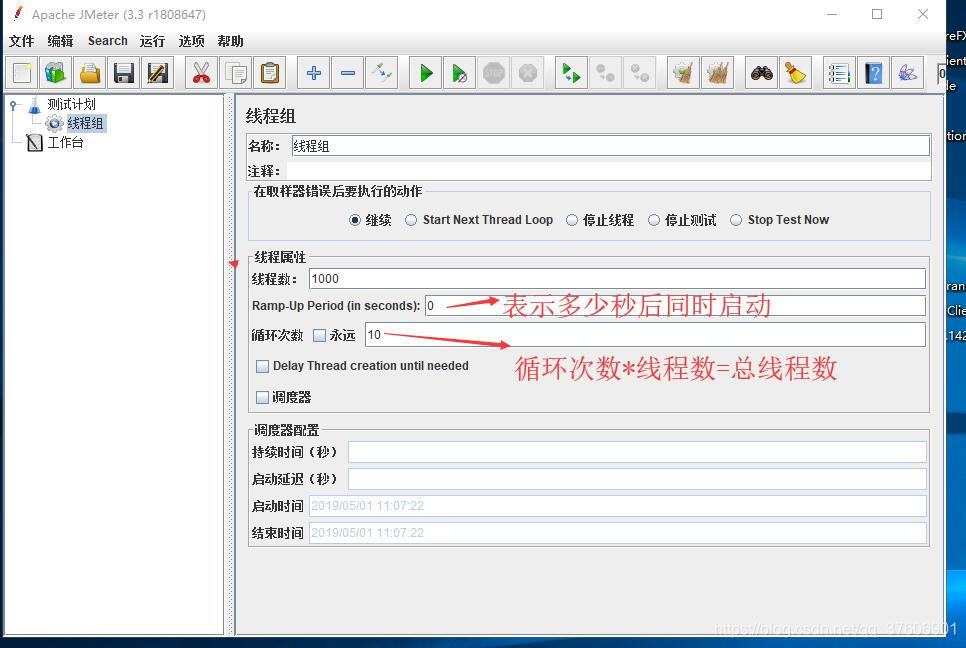Click the feather toolbar icon at far right
Viewport: 966px width, 648px height.
[907, 73]
